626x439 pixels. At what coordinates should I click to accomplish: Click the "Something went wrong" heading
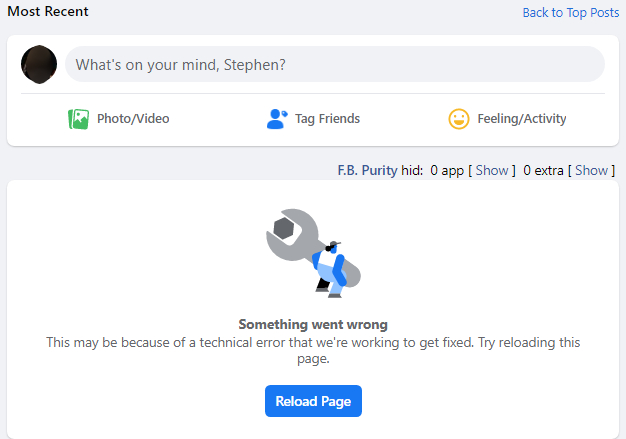(x=313, y=324)
